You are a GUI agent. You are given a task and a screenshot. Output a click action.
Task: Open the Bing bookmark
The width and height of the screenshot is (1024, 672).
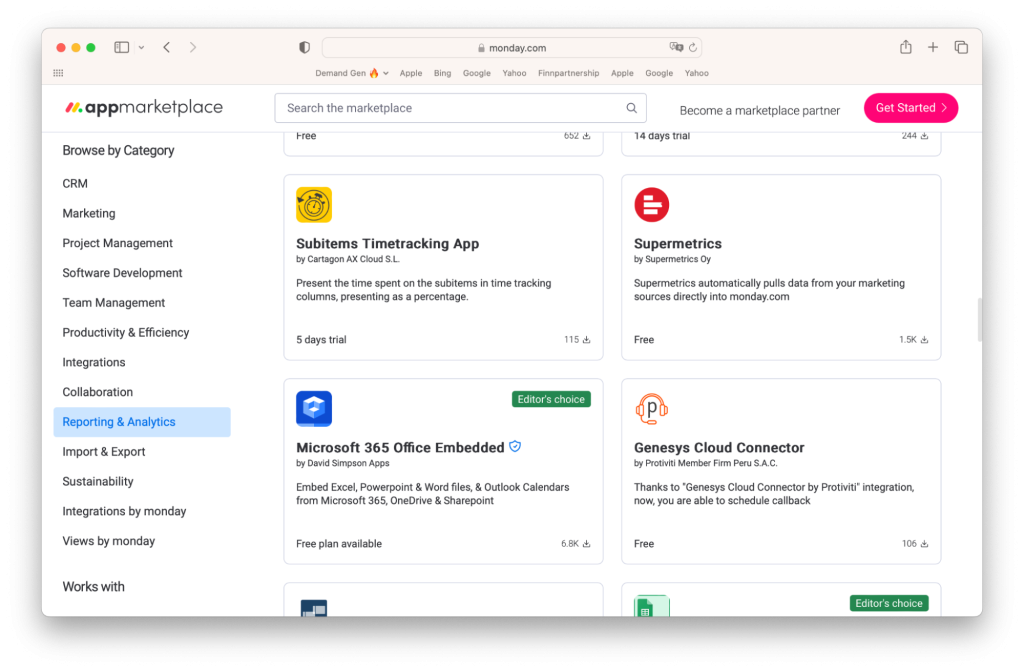442,73
